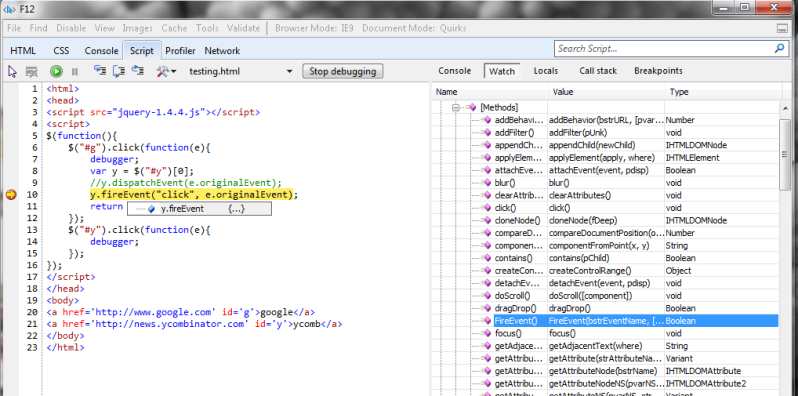Open Document Mode: Quirks menu
Viewport: 798px width, 396px height.
(x=414, y=29)
